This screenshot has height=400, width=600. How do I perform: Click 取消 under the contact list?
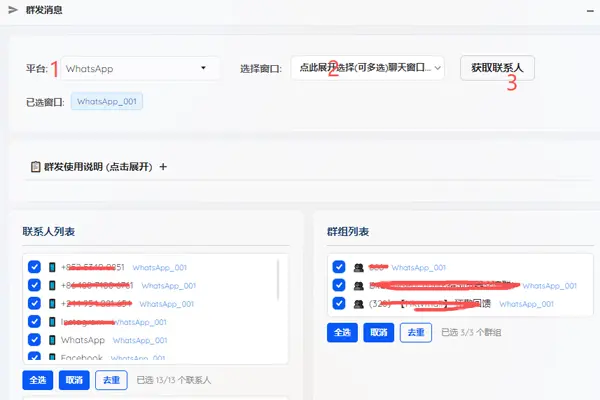pos(74,380)
